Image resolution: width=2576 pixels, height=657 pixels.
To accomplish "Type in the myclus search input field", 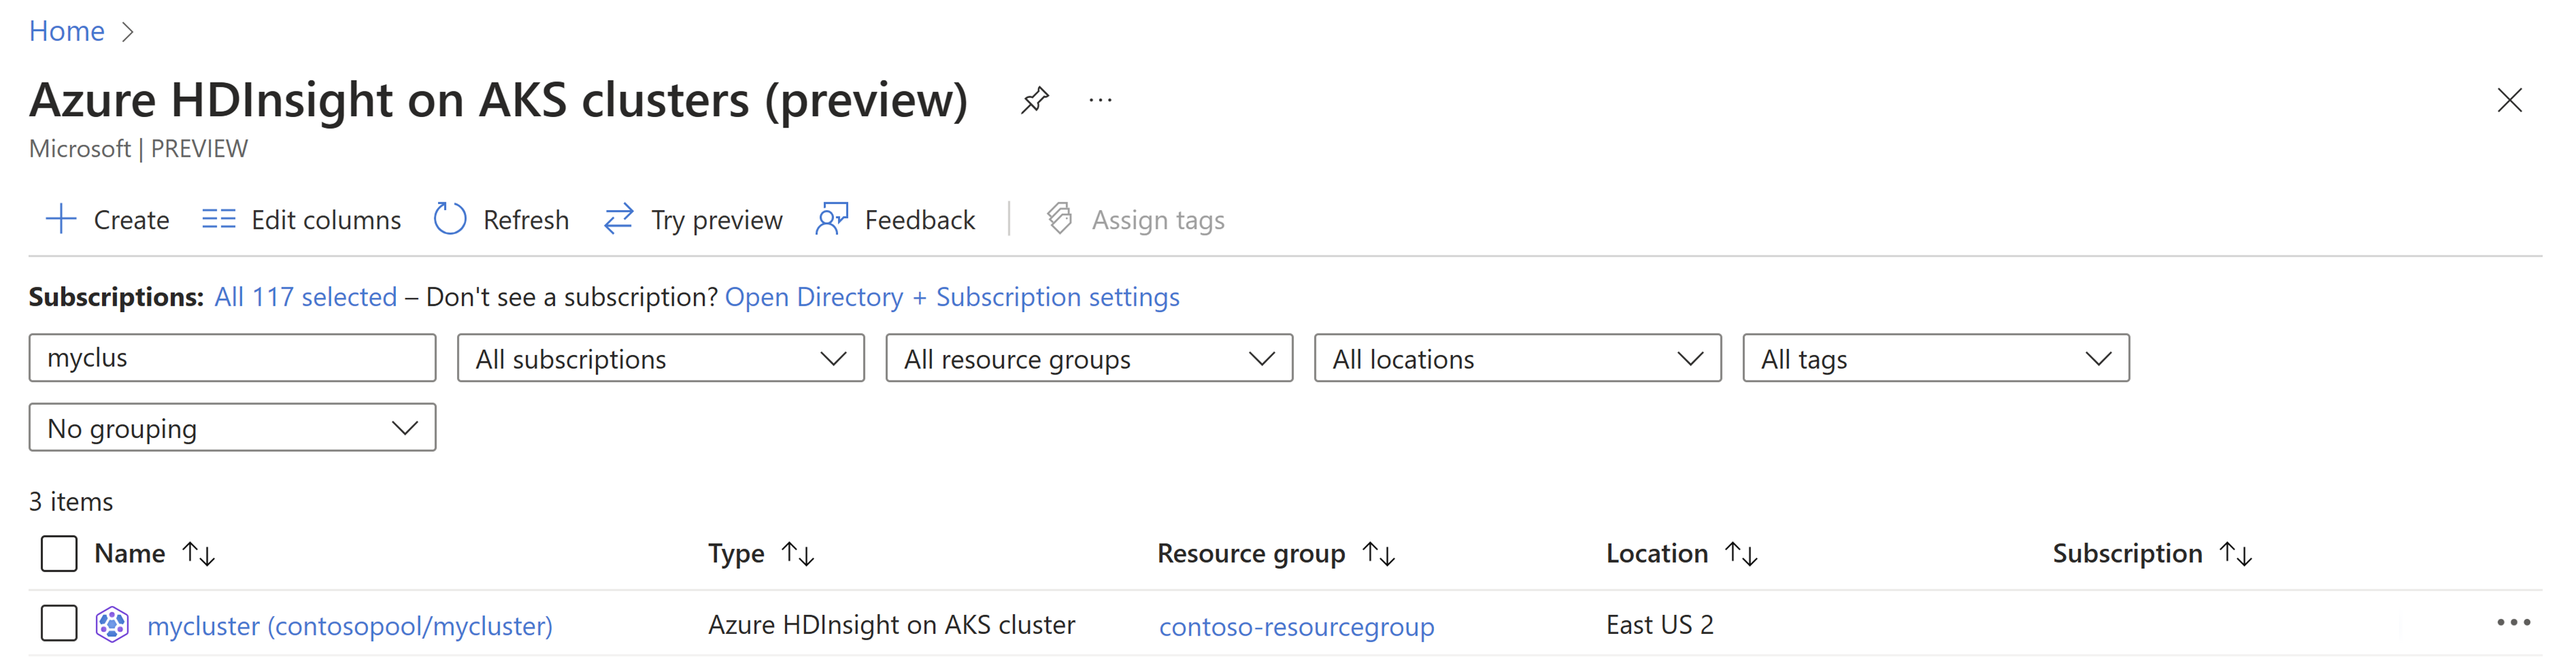I will pos(233,357).
